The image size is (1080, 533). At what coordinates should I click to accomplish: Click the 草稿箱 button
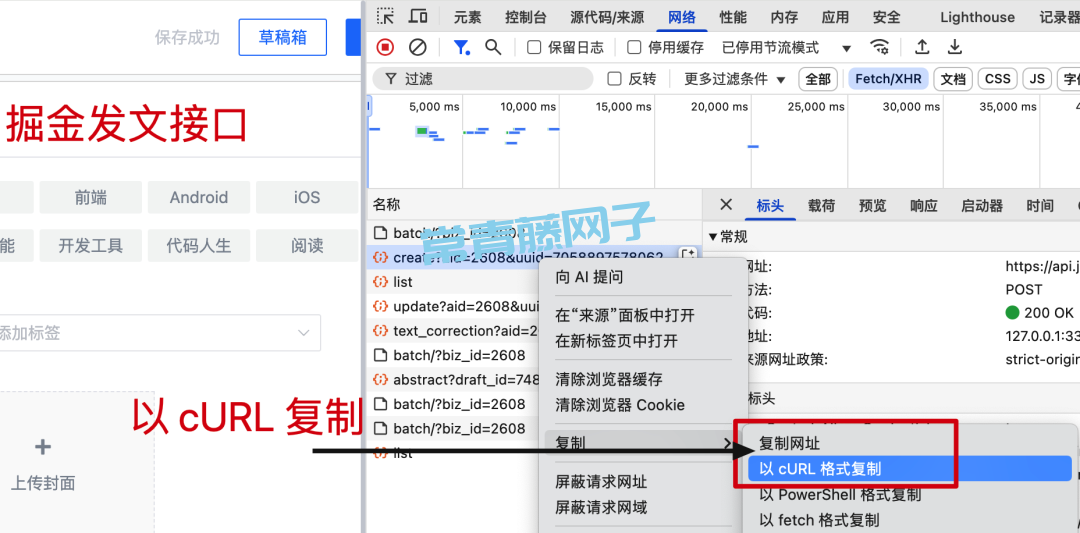tap(282, 37)
